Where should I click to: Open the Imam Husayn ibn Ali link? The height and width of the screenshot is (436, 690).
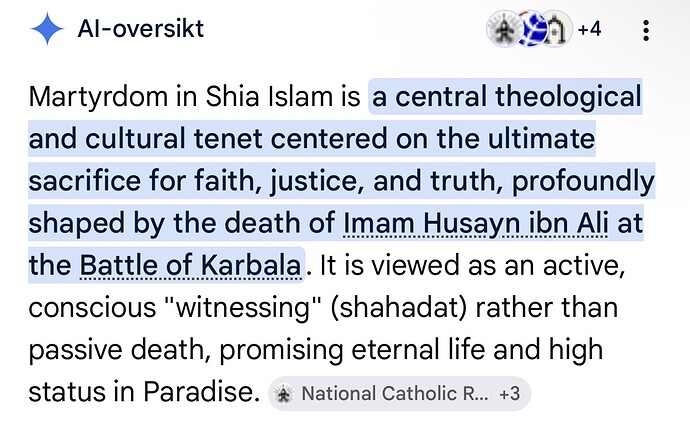click(x=479, y=223)
